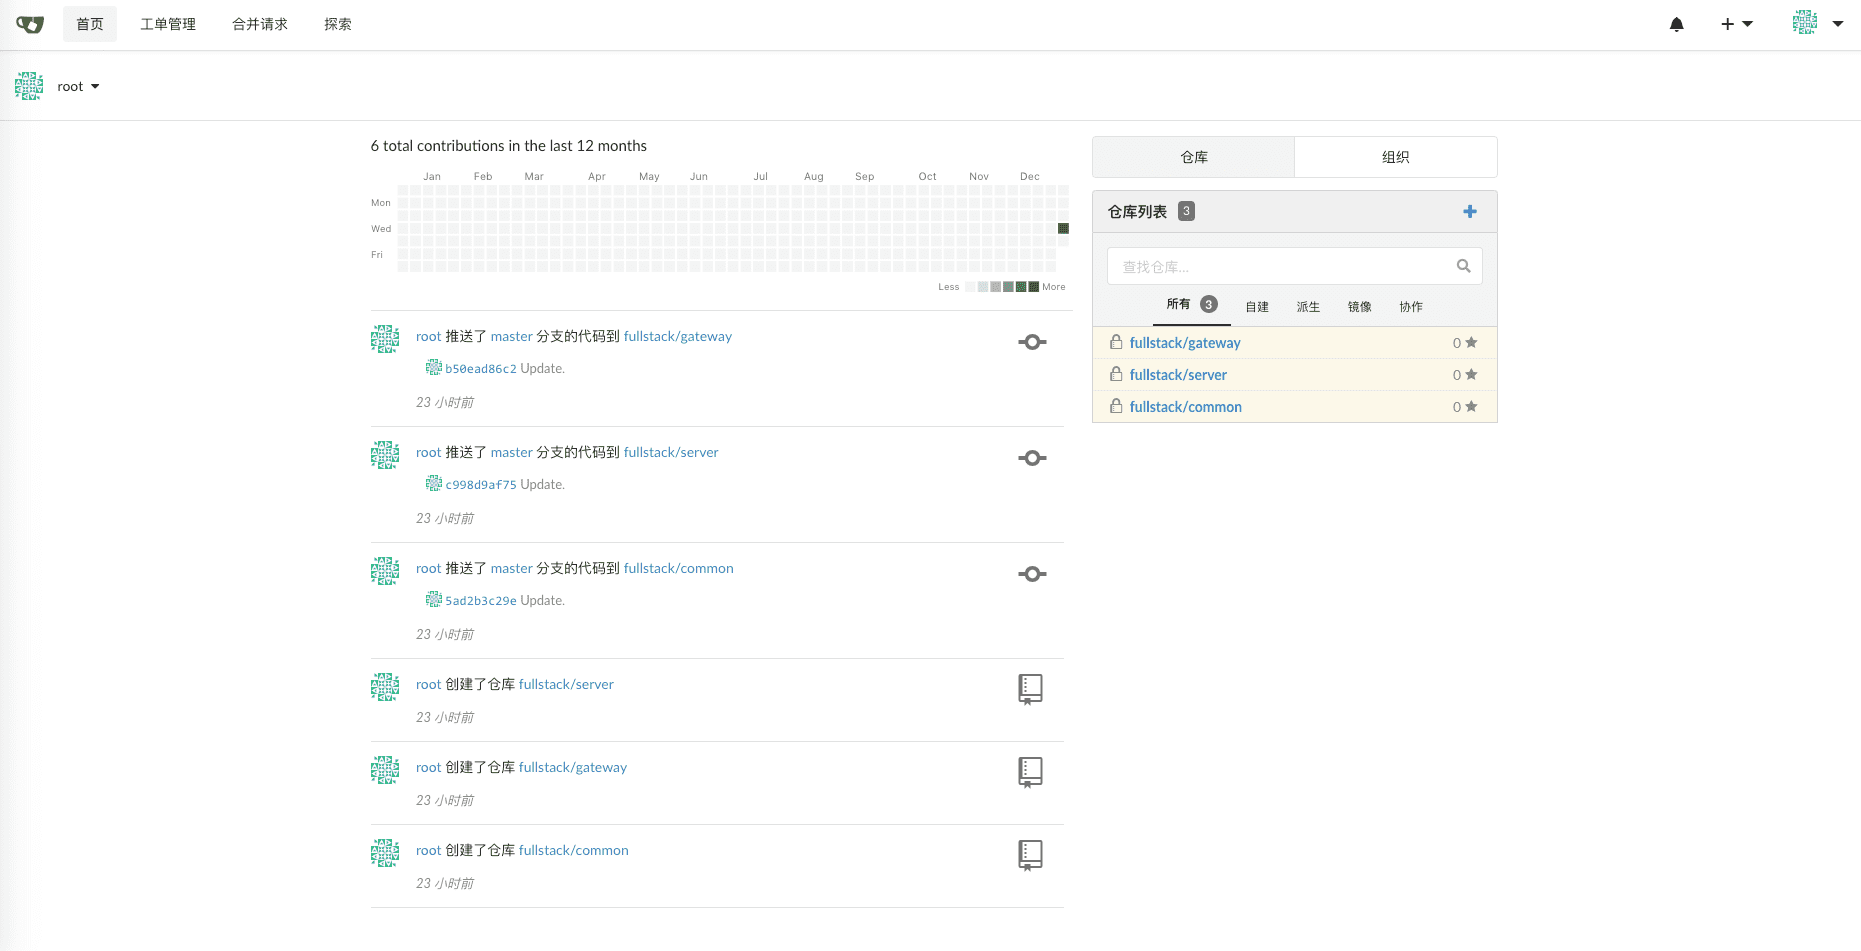
Task: Click the search magnifier icon in the repository filter
Action: tap(1463, 266)
